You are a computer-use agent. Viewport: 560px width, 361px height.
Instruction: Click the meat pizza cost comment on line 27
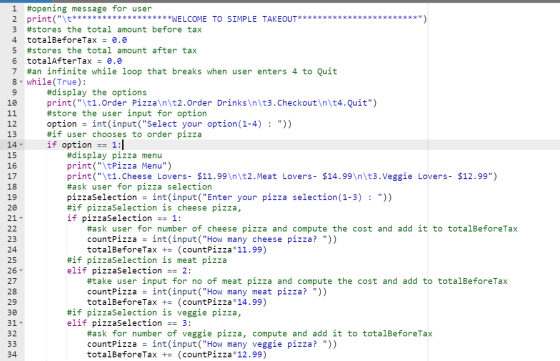point(297,281)
